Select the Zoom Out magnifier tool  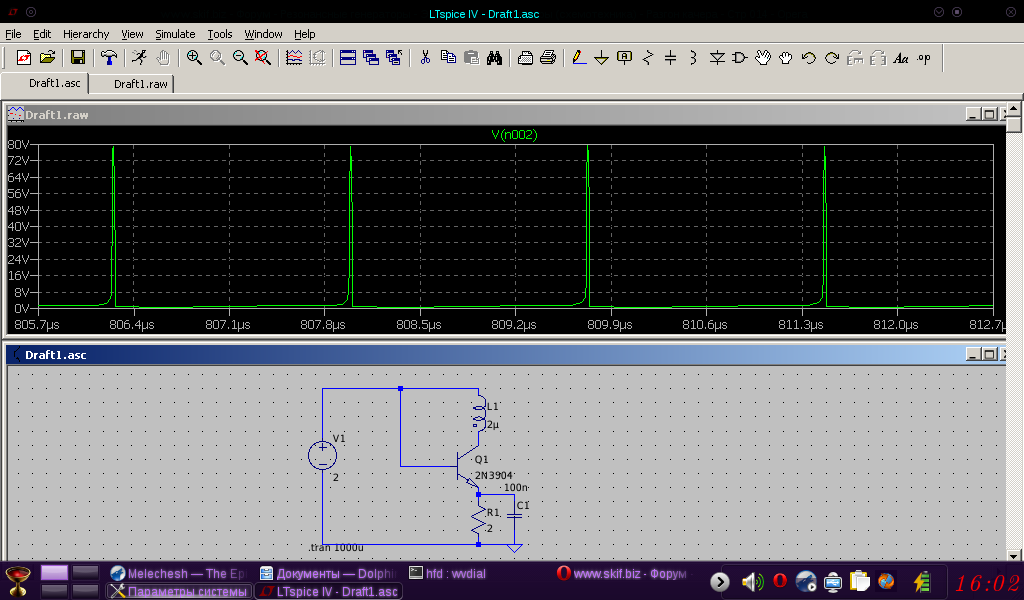(240, 57)
